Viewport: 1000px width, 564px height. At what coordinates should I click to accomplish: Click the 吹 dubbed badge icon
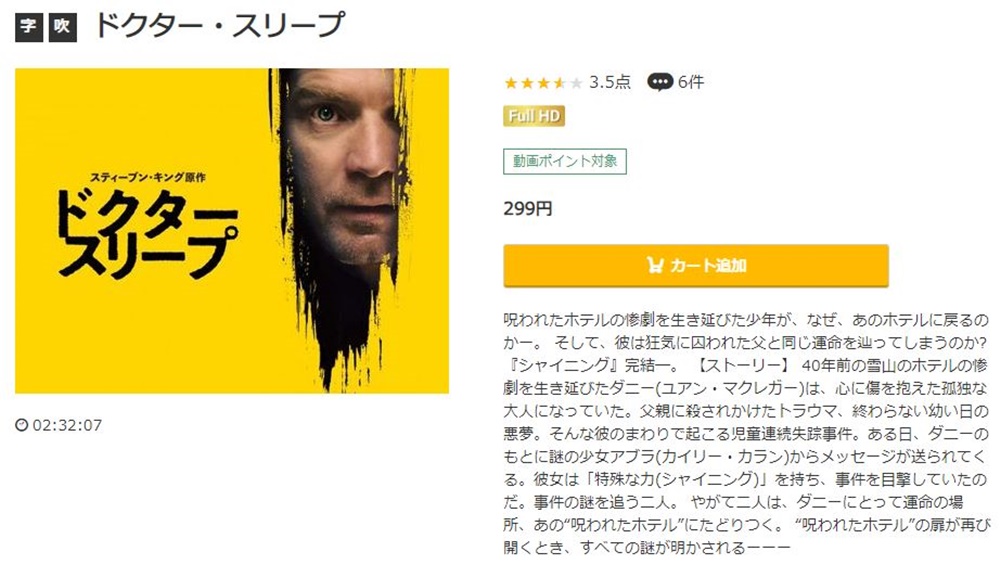pyautogui.click(x=62, y=26)
